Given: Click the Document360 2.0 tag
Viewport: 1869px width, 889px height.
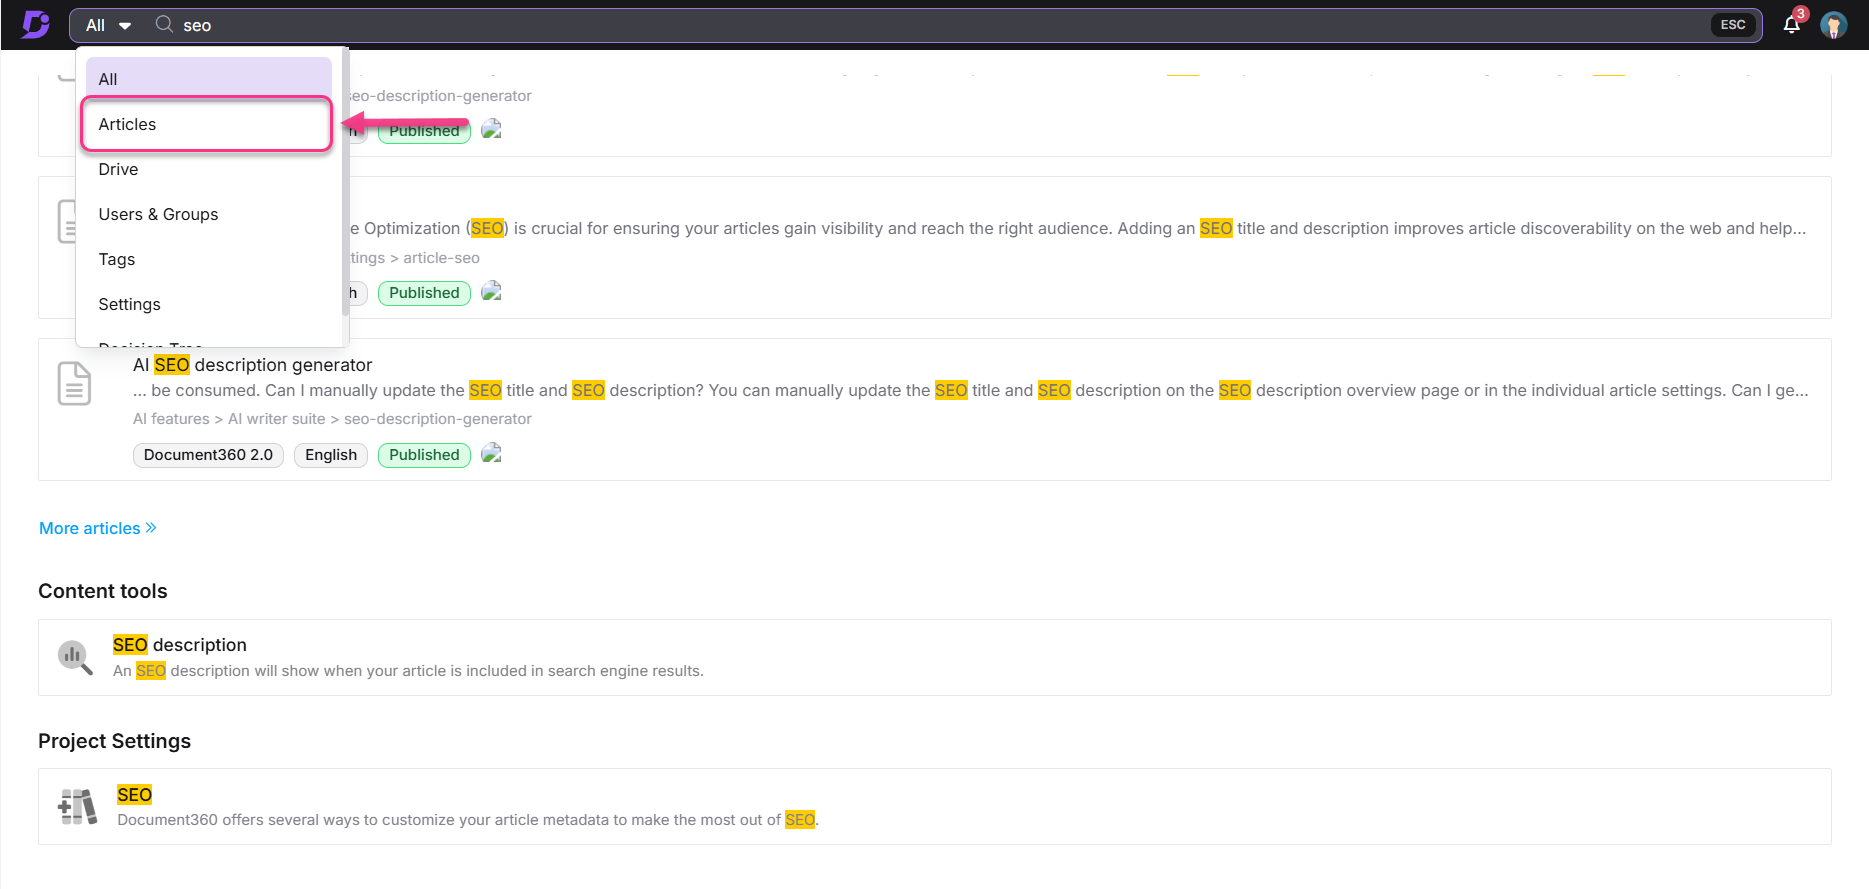Looking at the screenshot, I should pos(208,455).
